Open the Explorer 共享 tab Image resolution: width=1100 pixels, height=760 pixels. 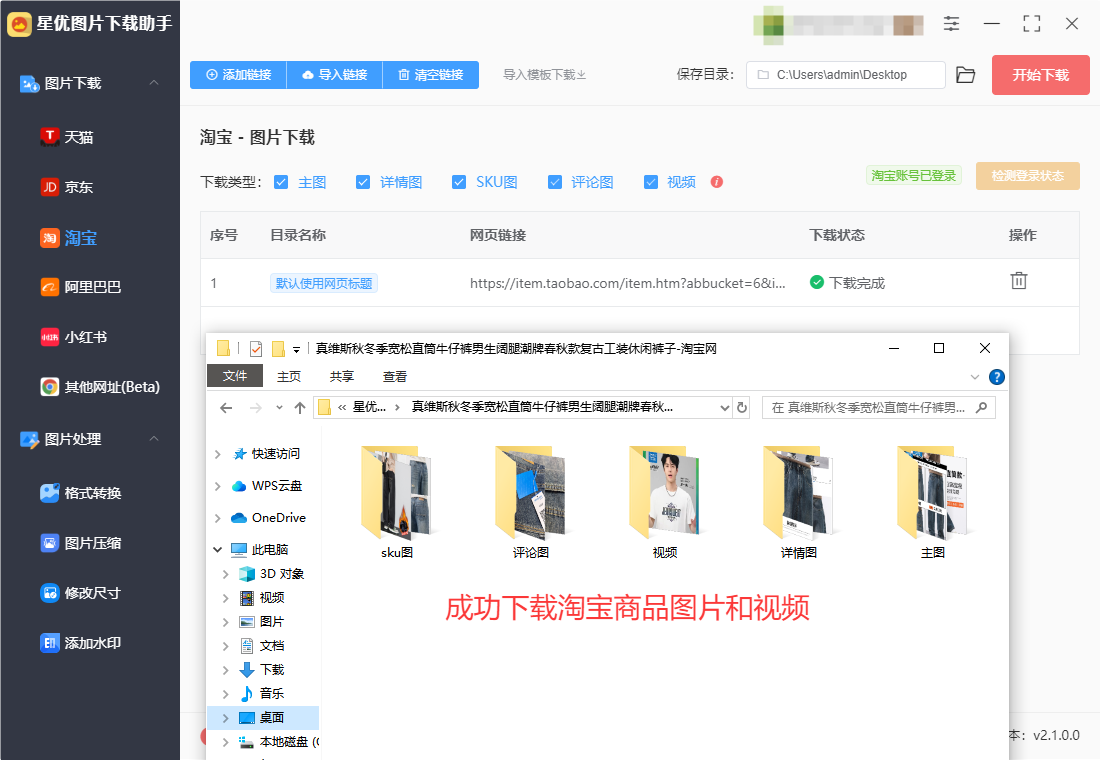coord(342,377)
